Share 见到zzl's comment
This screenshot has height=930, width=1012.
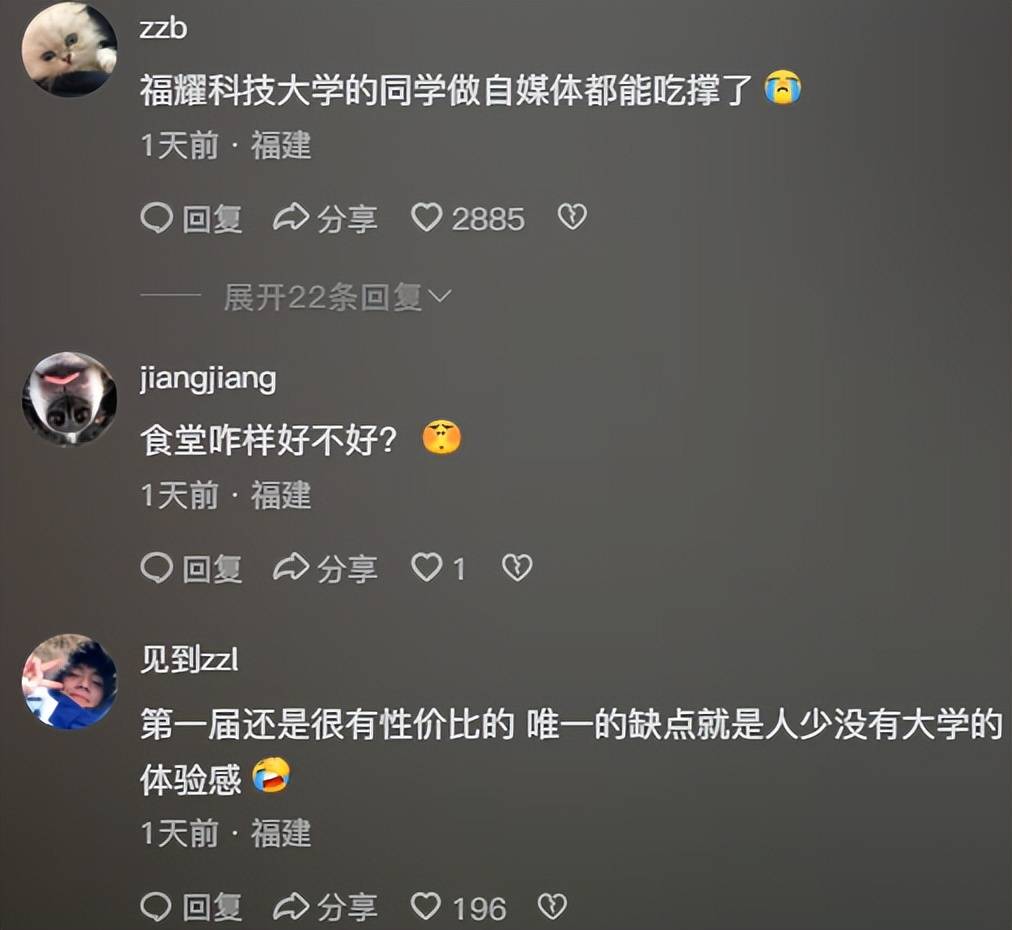(325, 907)
